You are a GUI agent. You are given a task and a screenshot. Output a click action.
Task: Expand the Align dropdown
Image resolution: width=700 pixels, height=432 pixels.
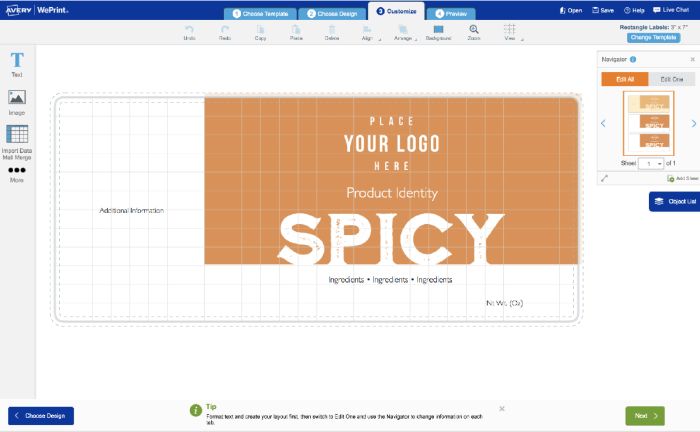point(367,32)
